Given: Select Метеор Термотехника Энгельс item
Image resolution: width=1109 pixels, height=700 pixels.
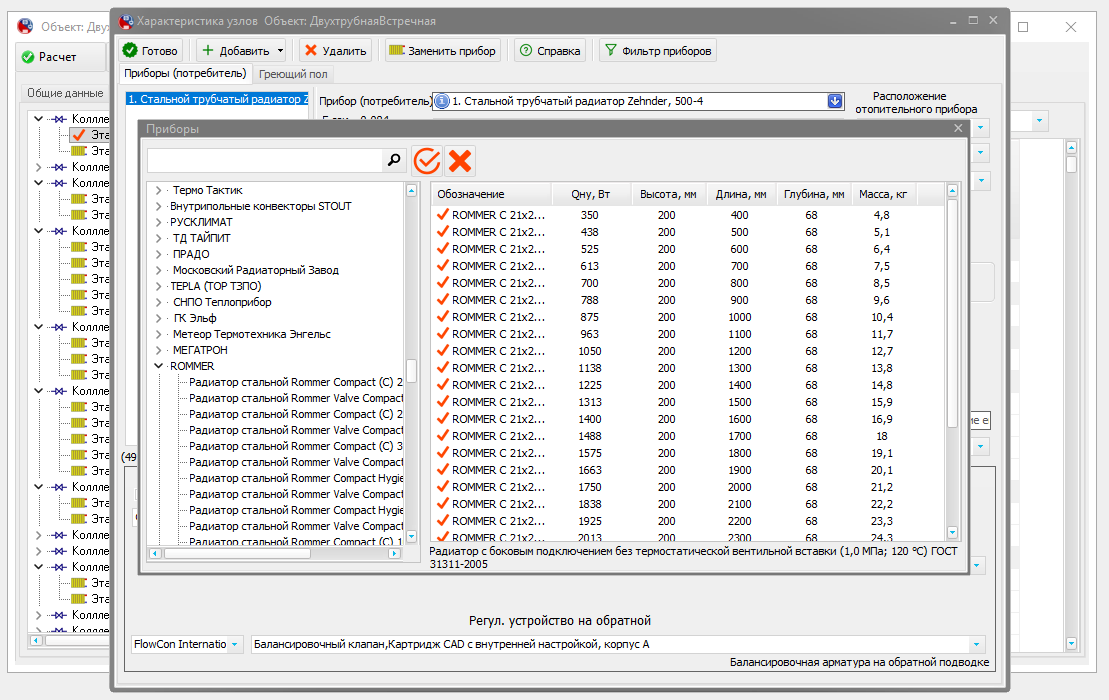Looking at the screenshot, I should (252, 334).
